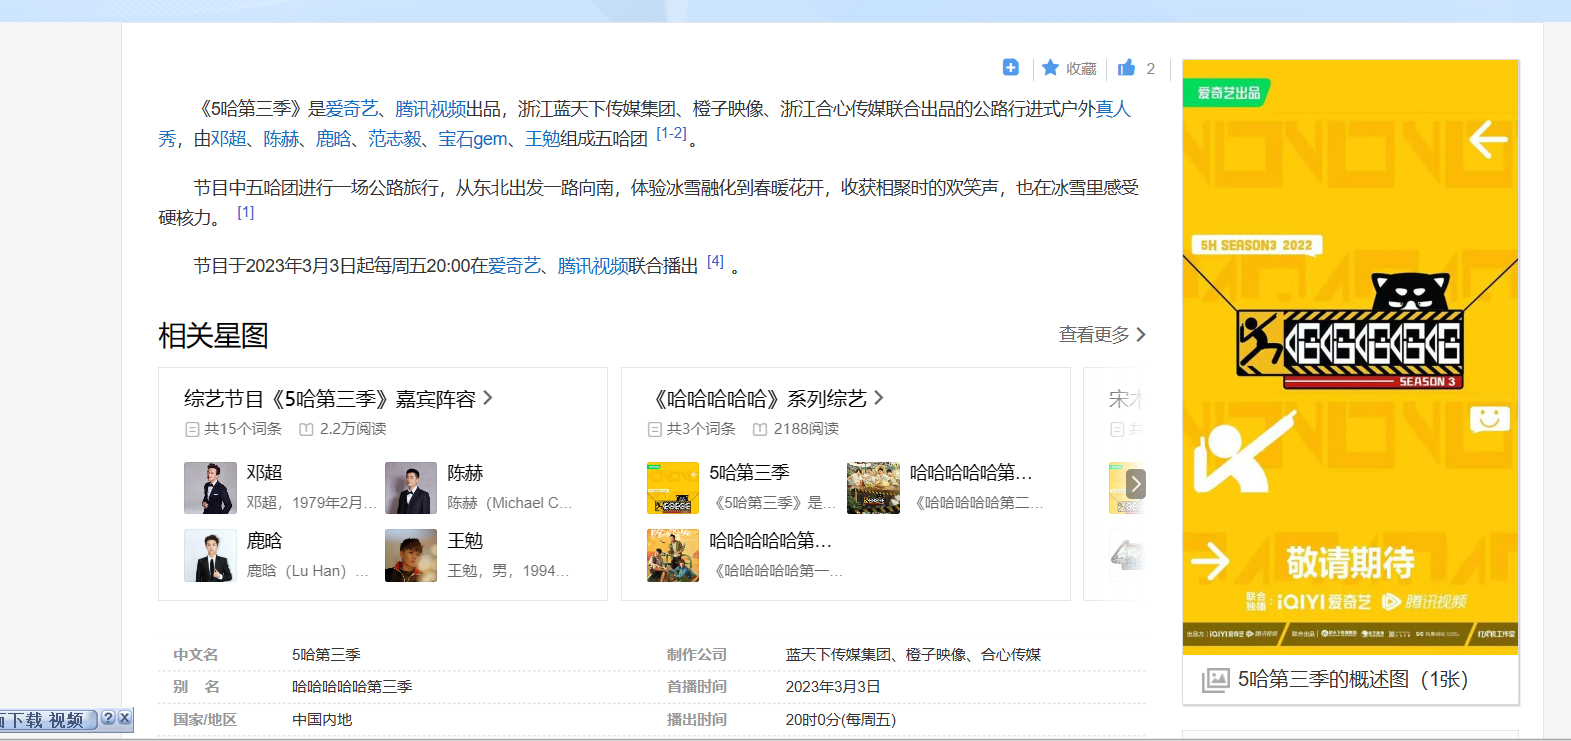The image size is (1571, 741).
Task: Click the 鹿晗 portrait thumbnail
Action: pos(210,555)
